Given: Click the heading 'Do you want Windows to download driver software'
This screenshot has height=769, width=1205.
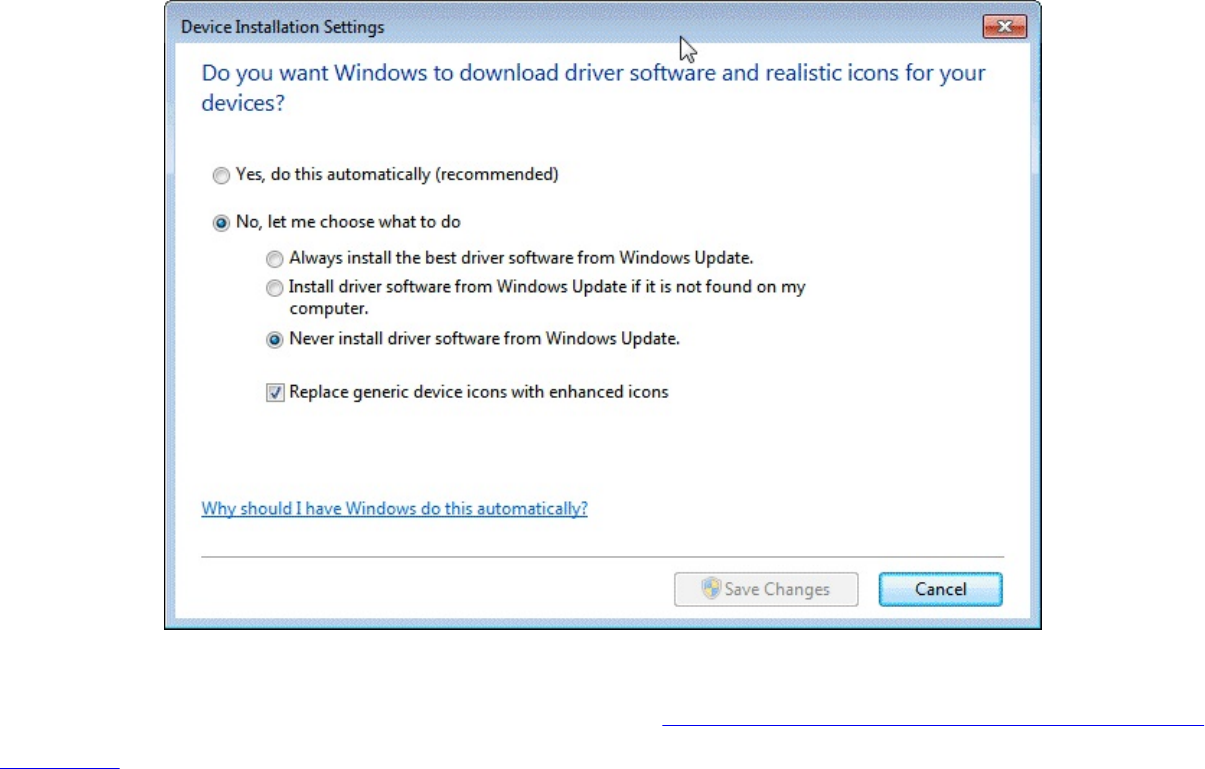Looking at the screenshot, I should [594, 87].
